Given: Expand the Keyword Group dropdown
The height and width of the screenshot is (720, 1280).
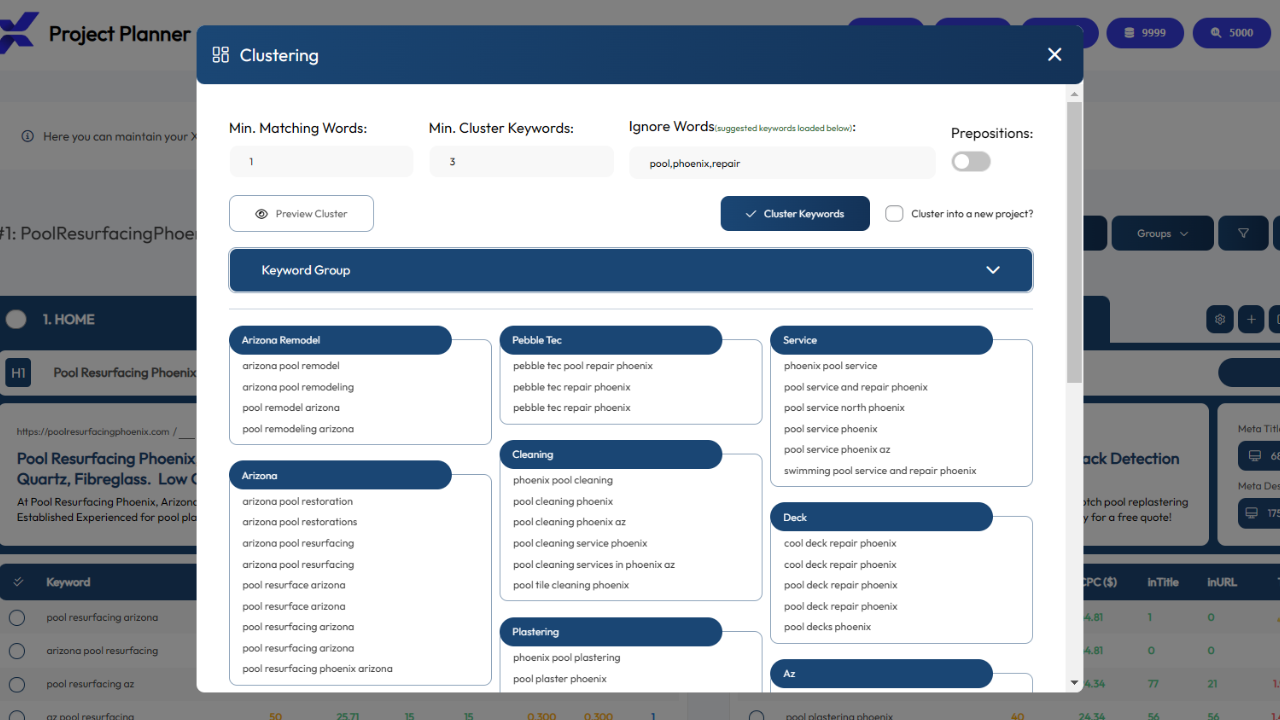Looking at the screenshot, I should [992, 269].
